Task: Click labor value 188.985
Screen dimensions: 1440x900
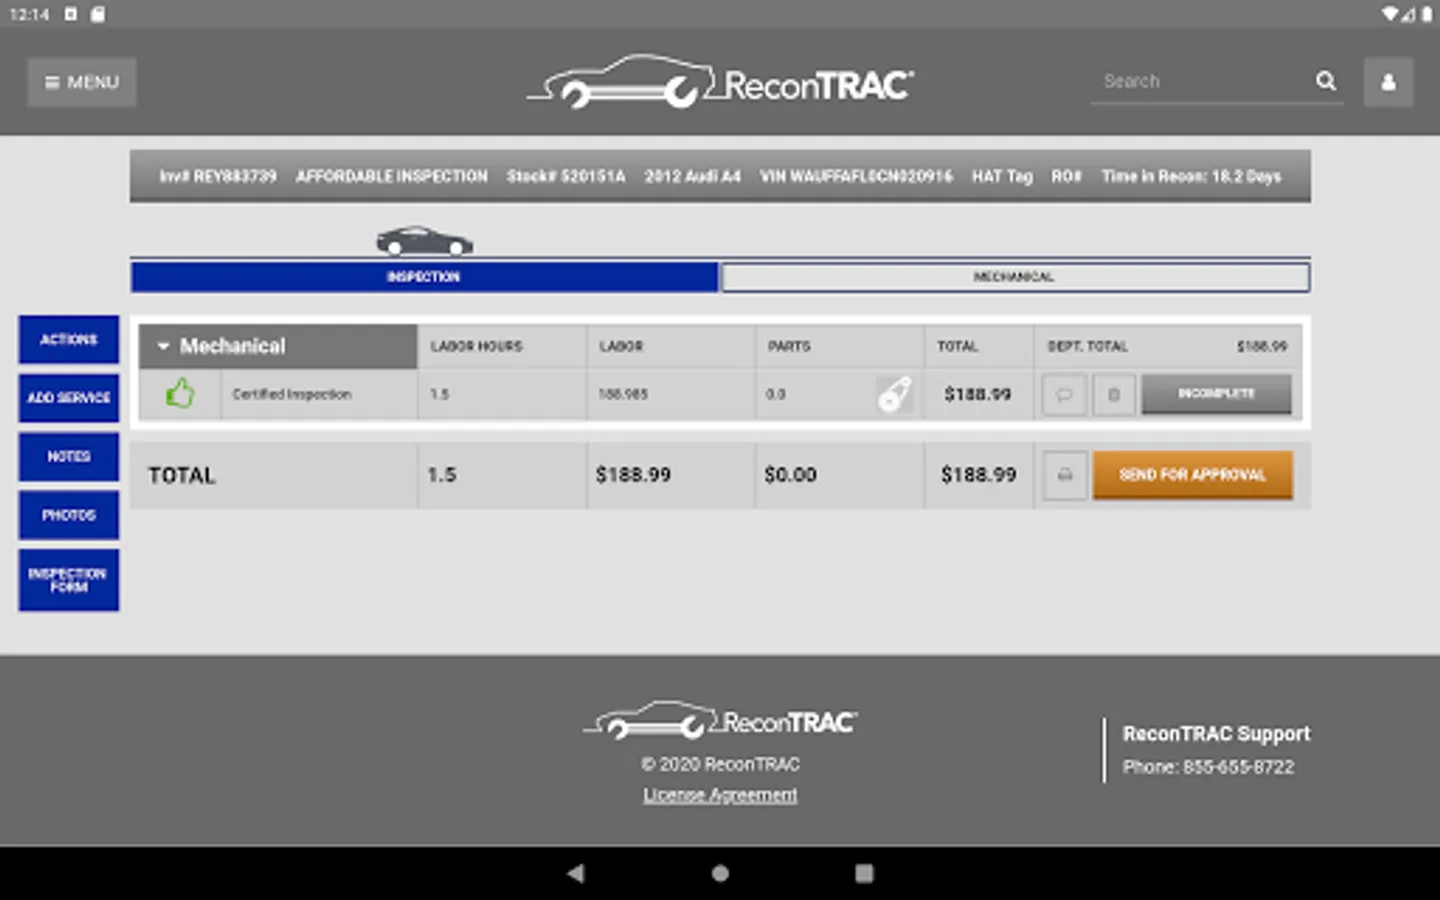Action: click(x=623, y=394)
